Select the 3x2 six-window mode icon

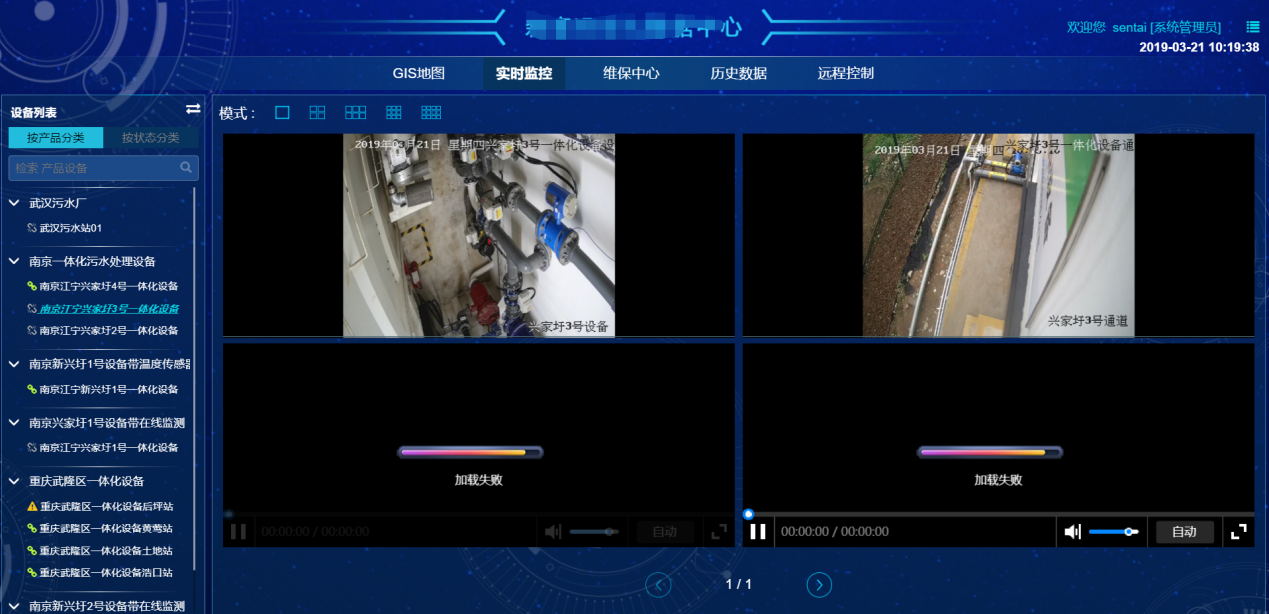[355, 113]
